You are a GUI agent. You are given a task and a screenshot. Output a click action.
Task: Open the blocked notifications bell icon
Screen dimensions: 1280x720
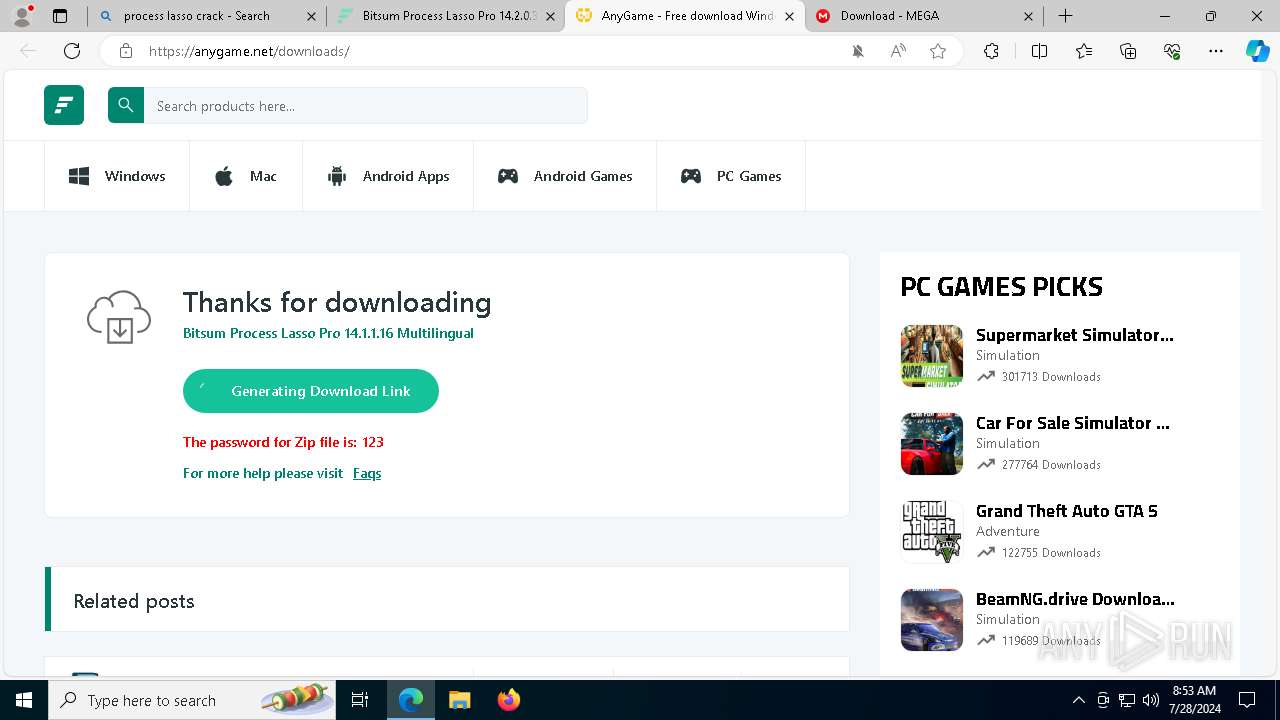click(x=858, y=51)
